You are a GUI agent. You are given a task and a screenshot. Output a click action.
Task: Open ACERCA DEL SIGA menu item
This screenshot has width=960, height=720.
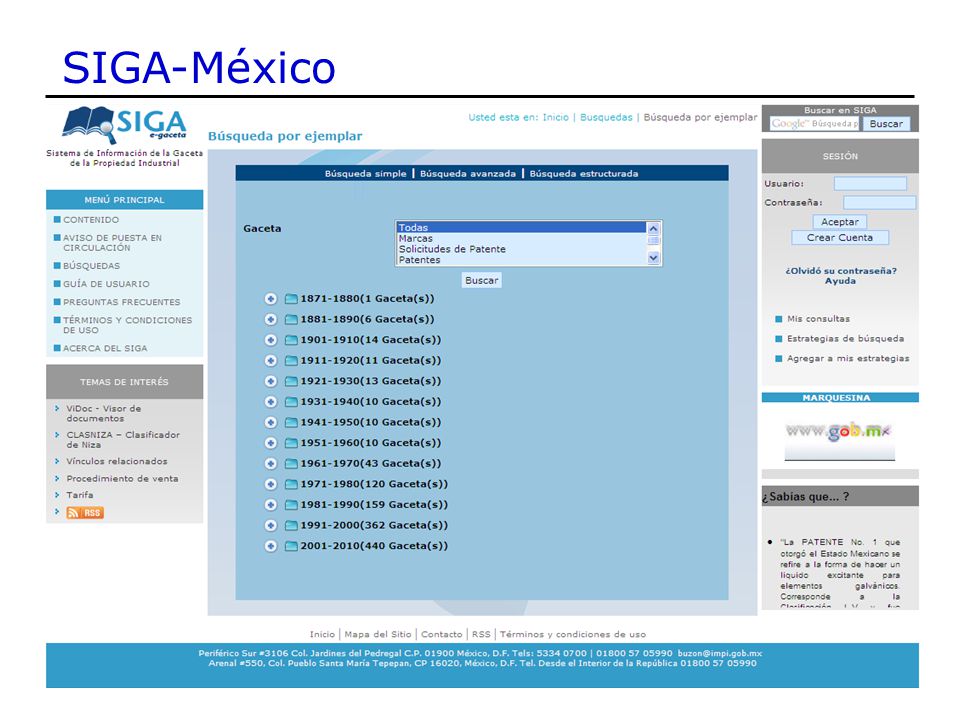(105, 348)
